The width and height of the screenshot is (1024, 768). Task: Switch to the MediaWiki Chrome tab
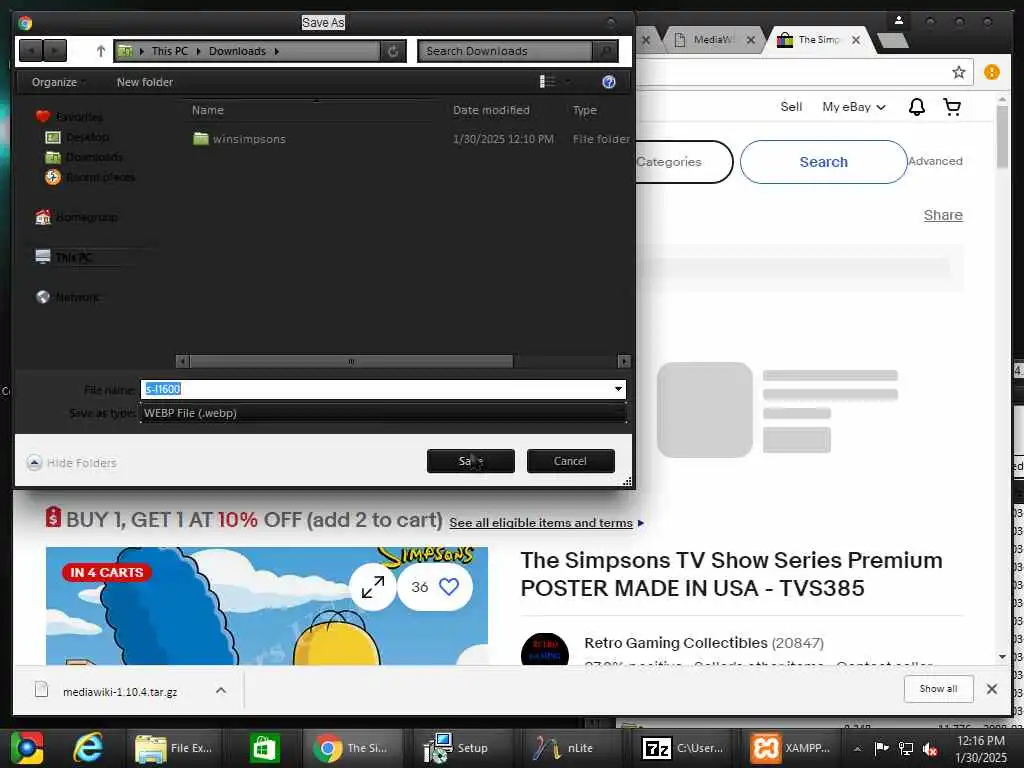pyautogui.click(x=712, y=40)
